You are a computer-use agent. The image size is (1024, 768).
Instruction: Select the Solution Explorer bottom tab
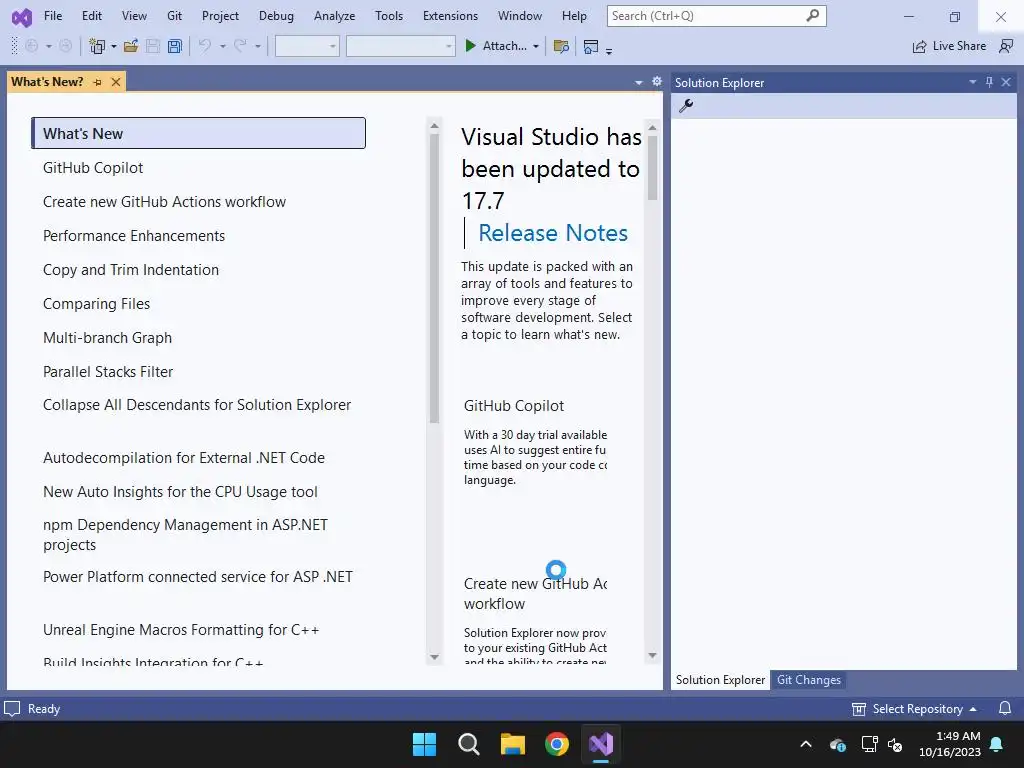click(720, 680)
